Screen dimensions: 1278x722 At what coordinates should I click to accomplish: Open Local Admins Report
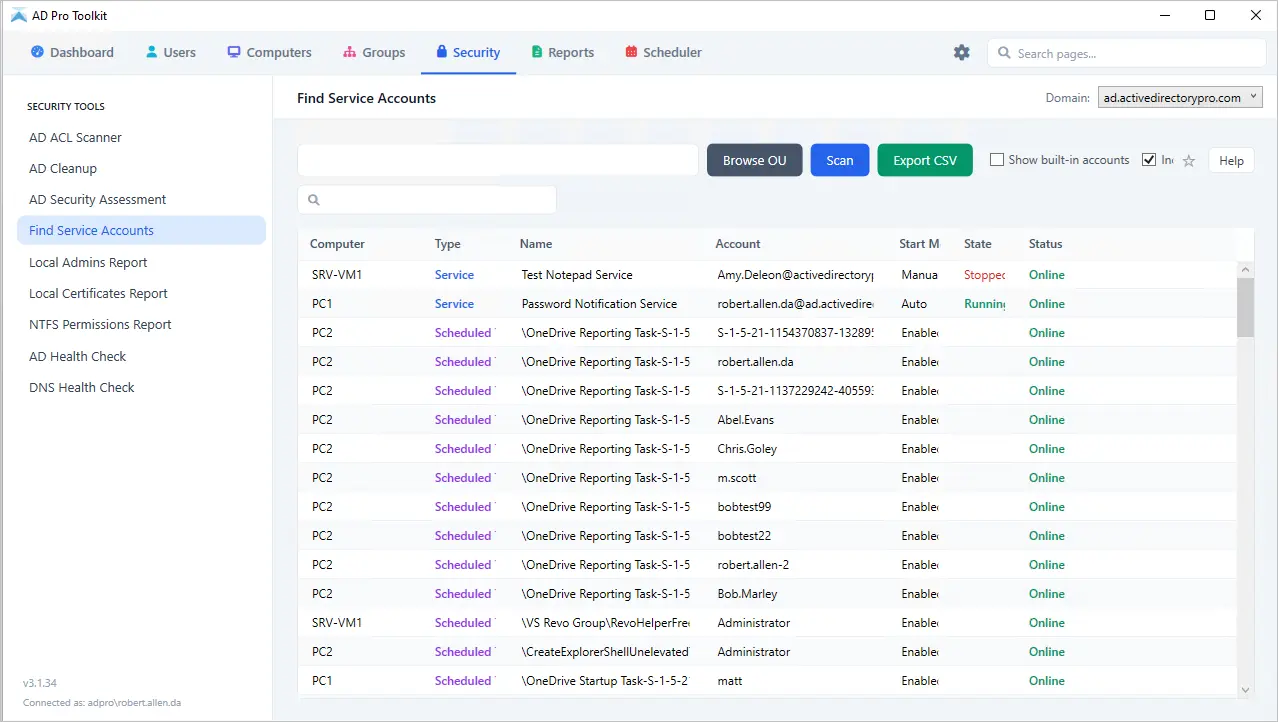tap(88, 262)
